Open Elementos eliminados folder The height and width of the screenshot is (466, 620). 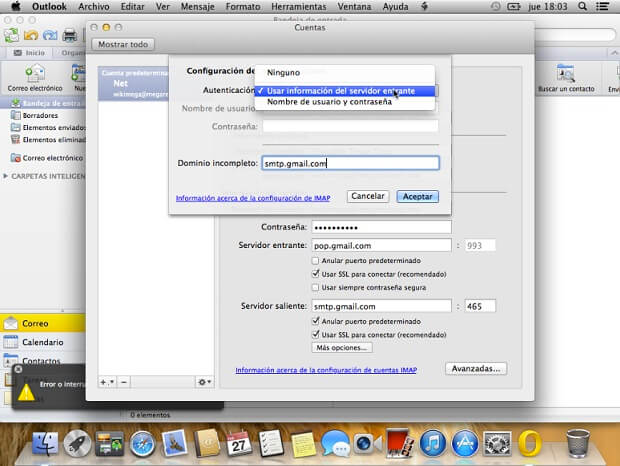click(x=48, y=140)
